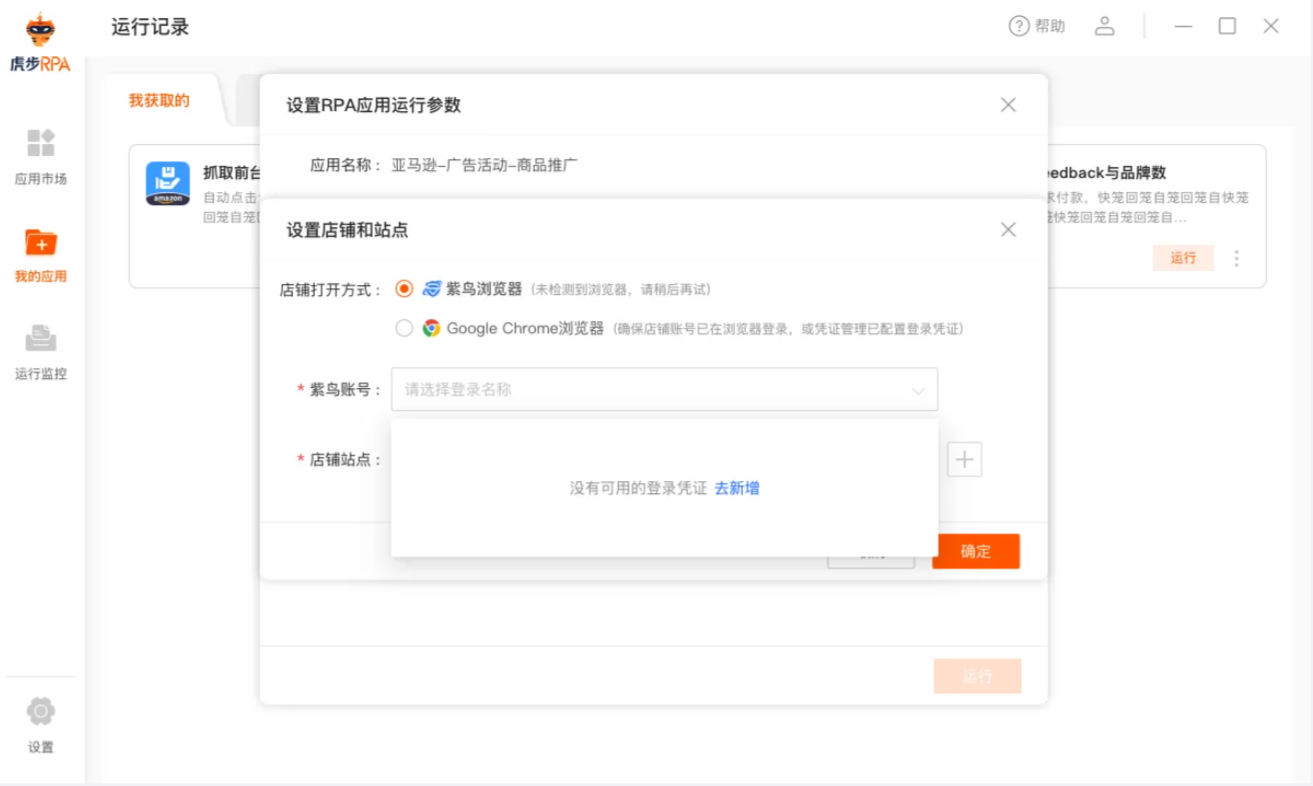Open the 应用市场 sidebar section
The image size is (1313, 786).
[x=41, y=157]
